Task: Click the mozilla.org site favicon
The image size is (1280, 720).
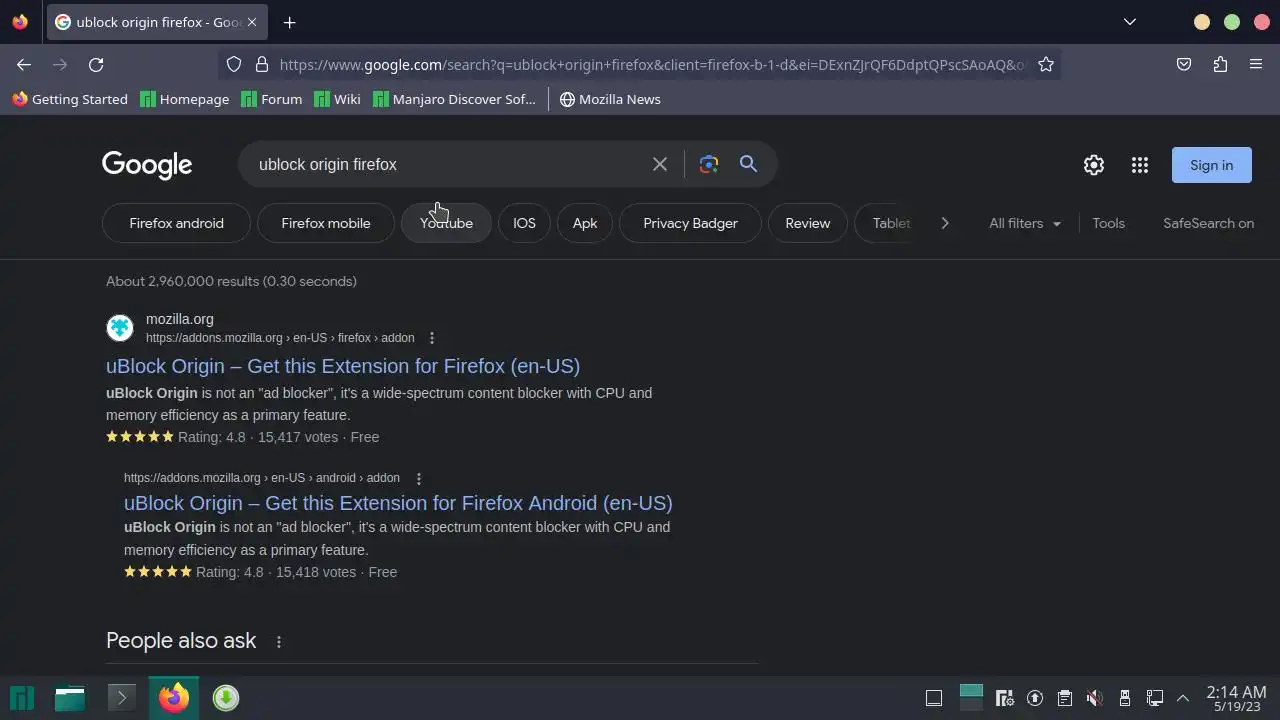Action: pos(120,327)
